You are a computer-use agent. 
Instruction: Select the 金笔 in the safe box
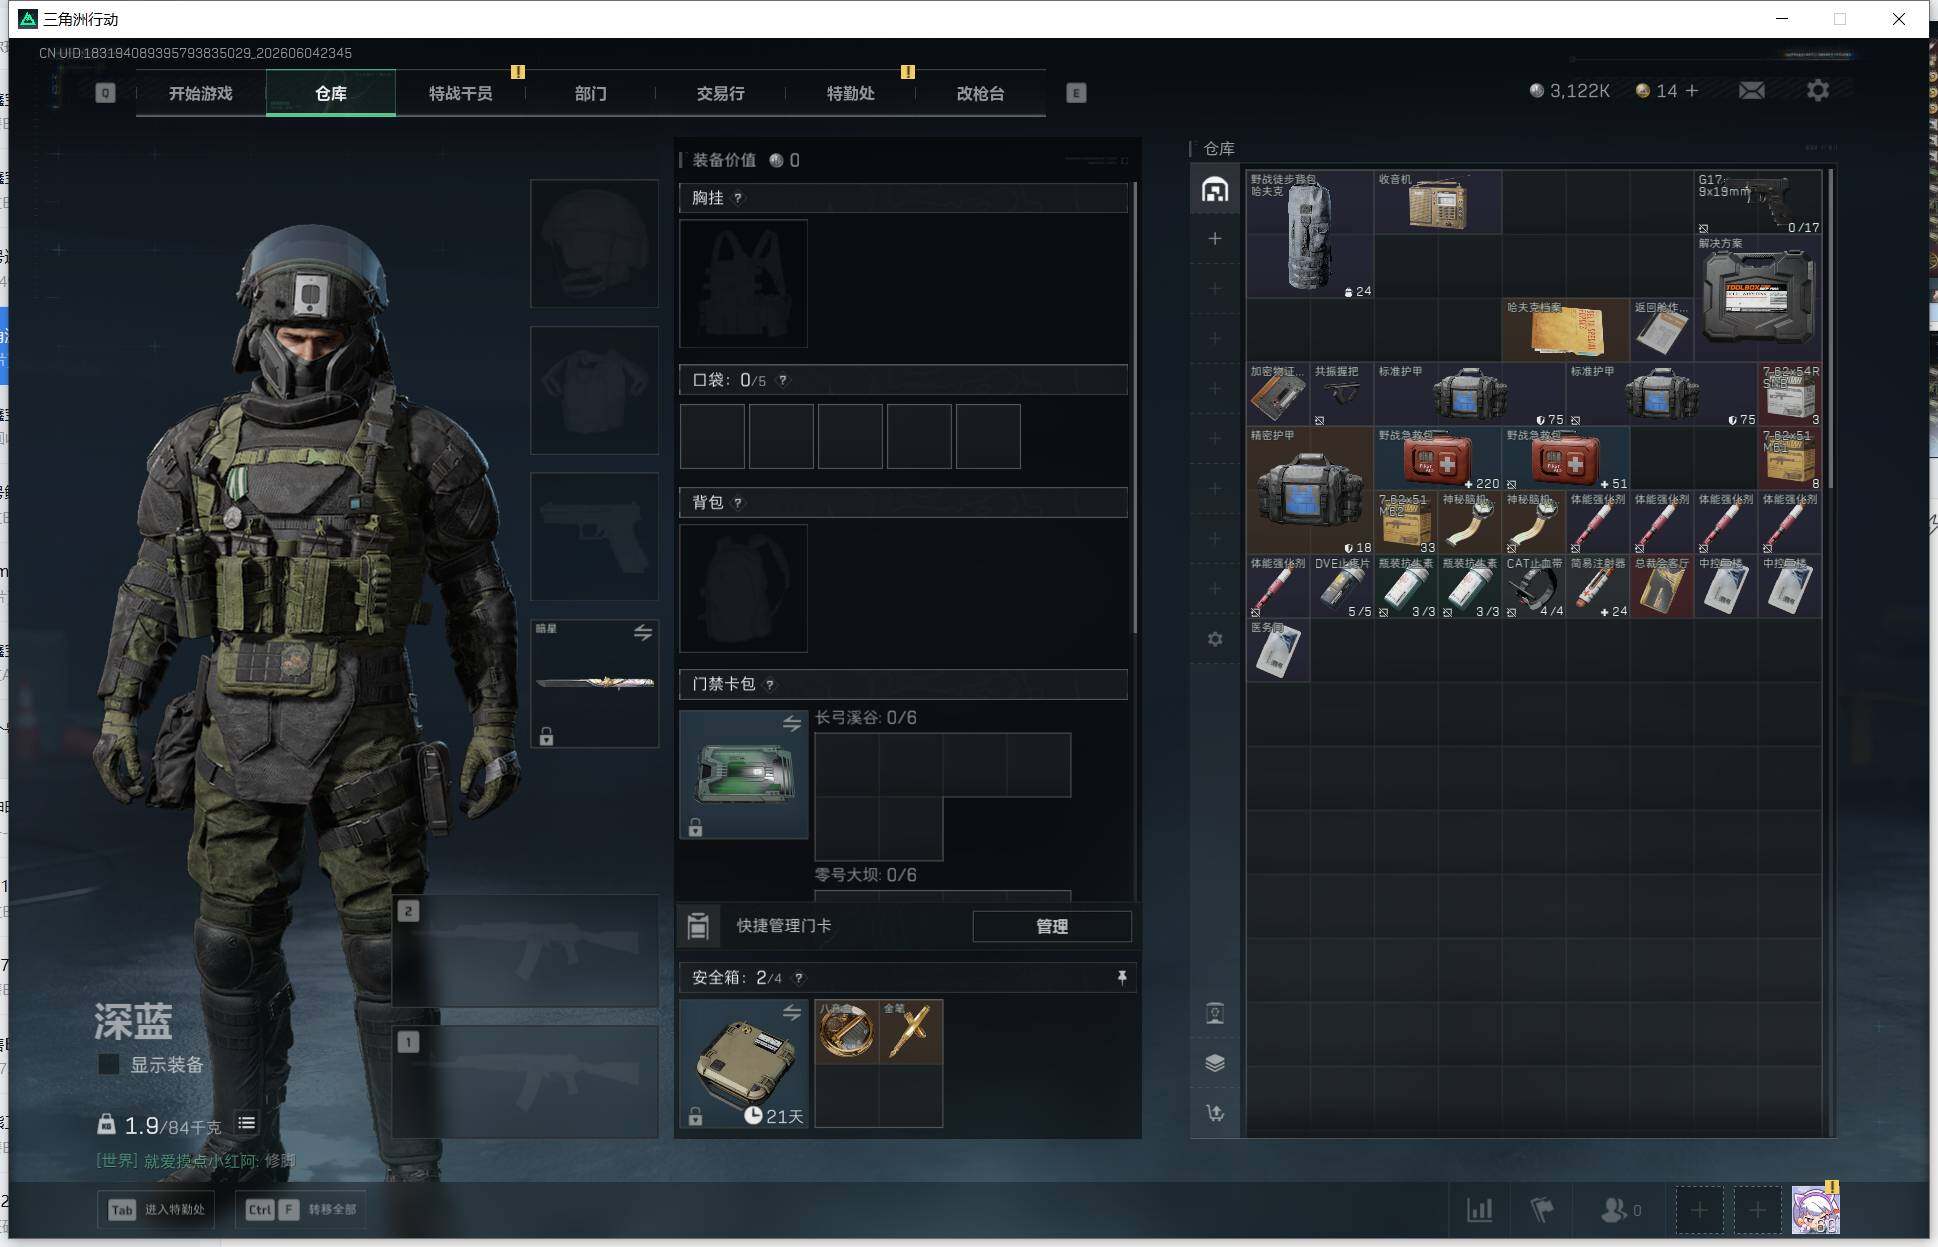click(x=911, y=1031)
